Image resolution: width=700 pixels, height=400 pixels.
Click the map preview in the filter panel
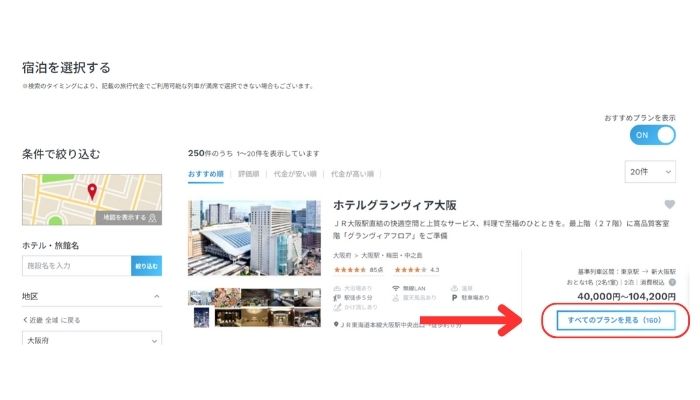pyautogui.click(x=92, y=200)
